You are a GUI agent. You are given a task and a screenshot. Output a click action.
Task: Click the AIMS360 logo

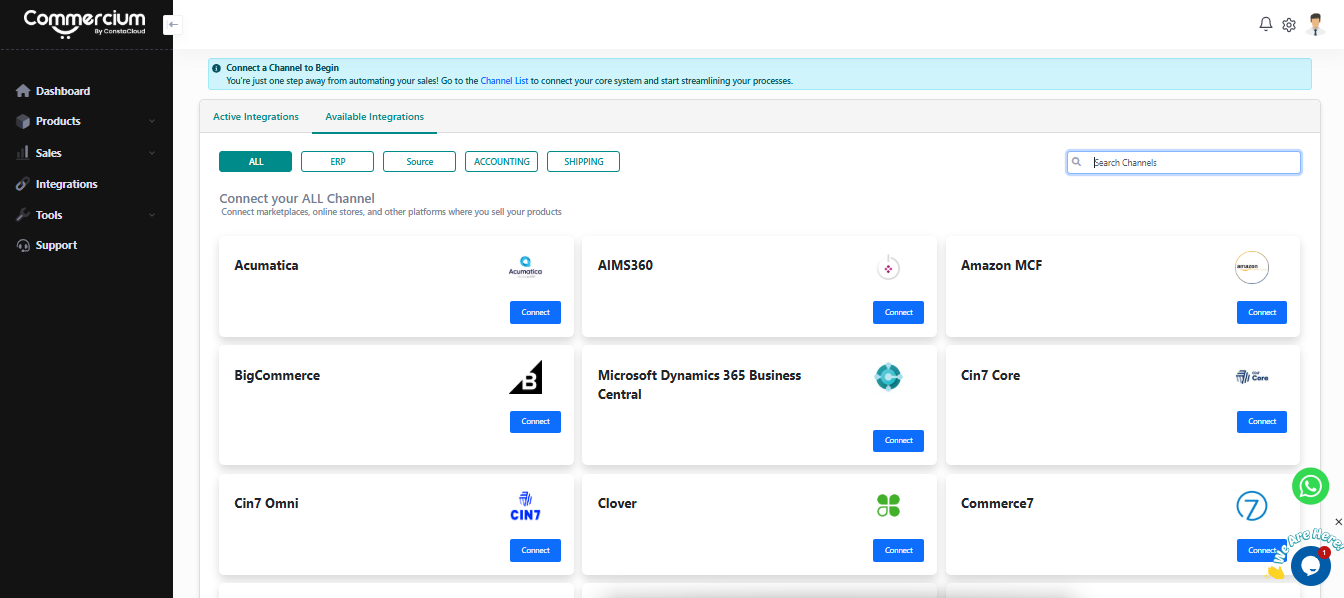pyautogui.click(x=888, y=268)
